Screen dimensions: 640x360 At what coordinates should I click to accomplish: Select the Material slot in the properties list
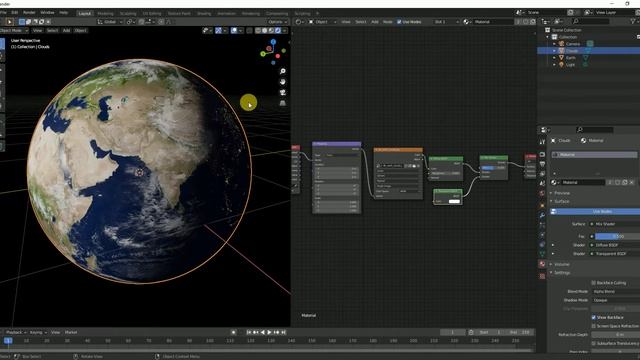(x=594, y=155)
